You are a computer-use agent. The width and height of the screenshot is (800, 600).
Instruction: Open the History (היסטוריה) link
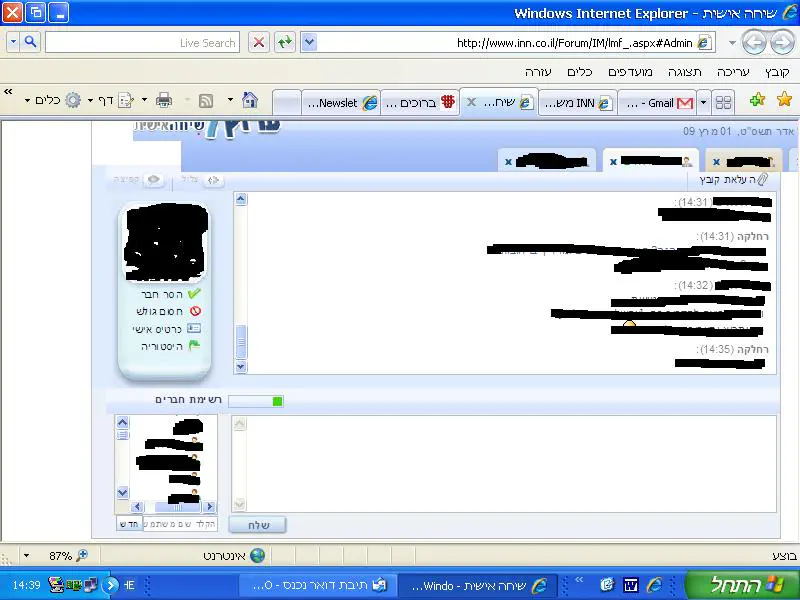(x=194, y=346)
